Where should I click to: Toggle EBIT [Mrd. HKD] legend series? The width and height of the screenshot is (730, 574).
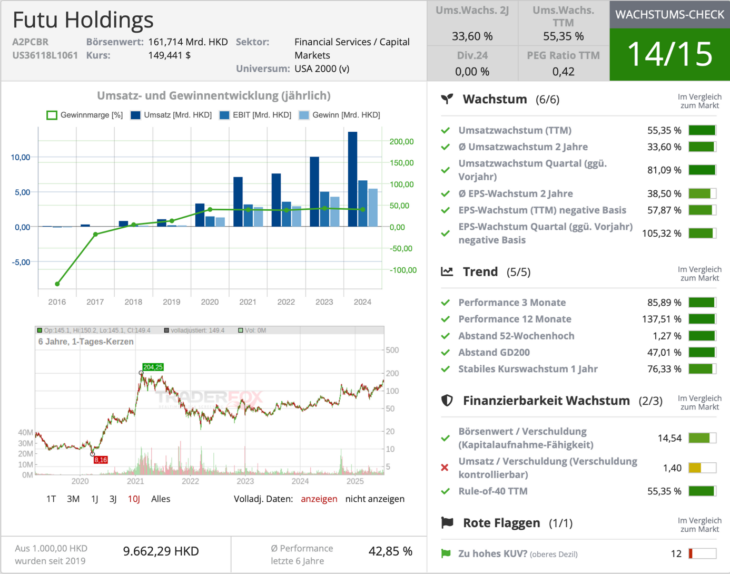tap(256, 115)
